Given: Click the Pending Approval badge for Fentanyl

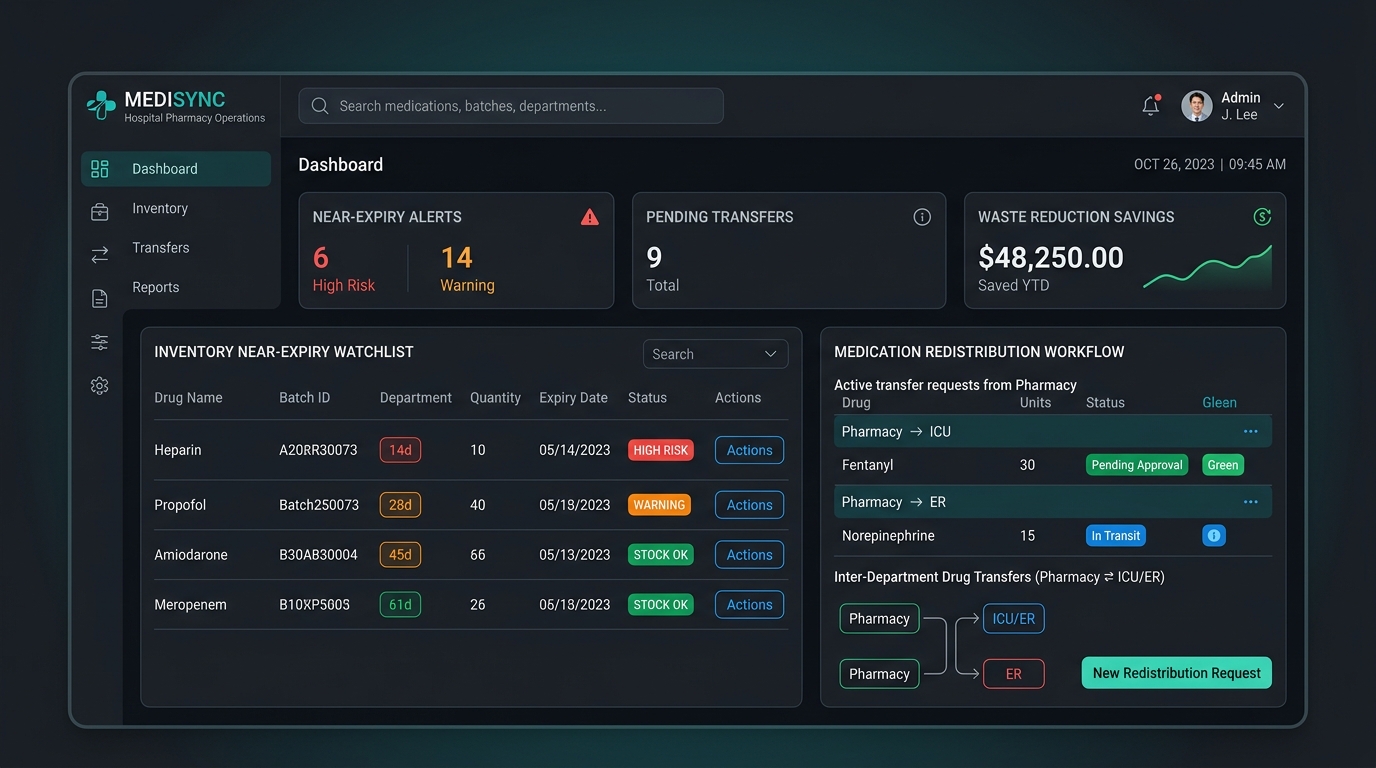Looking at the screenshot, I should coord(1137,465).
